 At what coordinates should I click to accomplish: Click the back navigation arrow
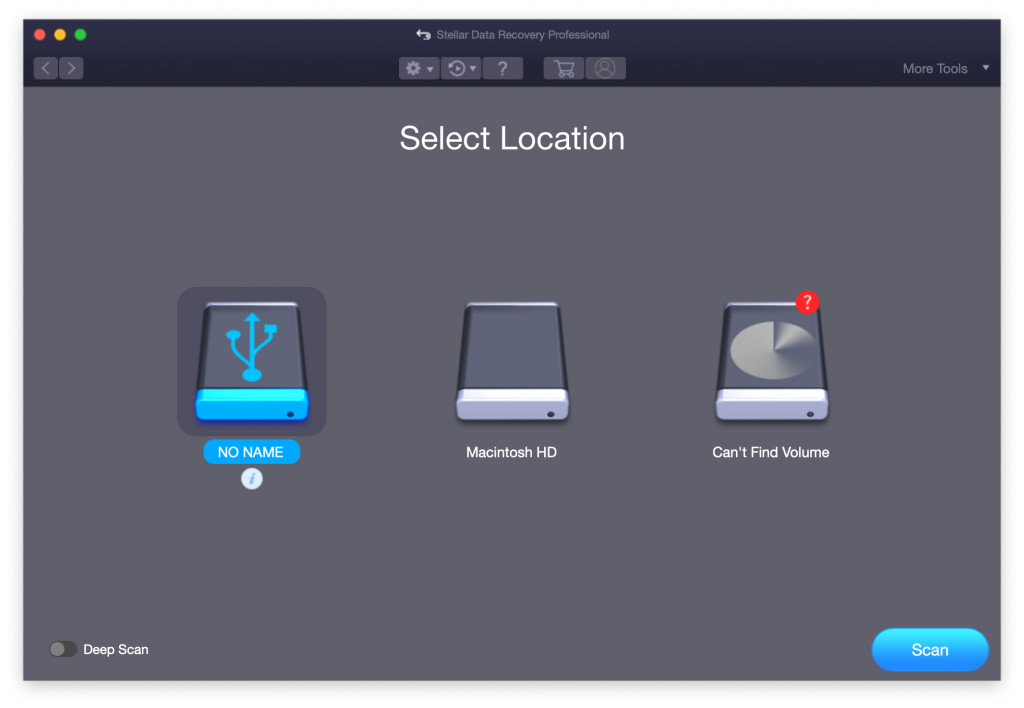click(x=45, y=68)
